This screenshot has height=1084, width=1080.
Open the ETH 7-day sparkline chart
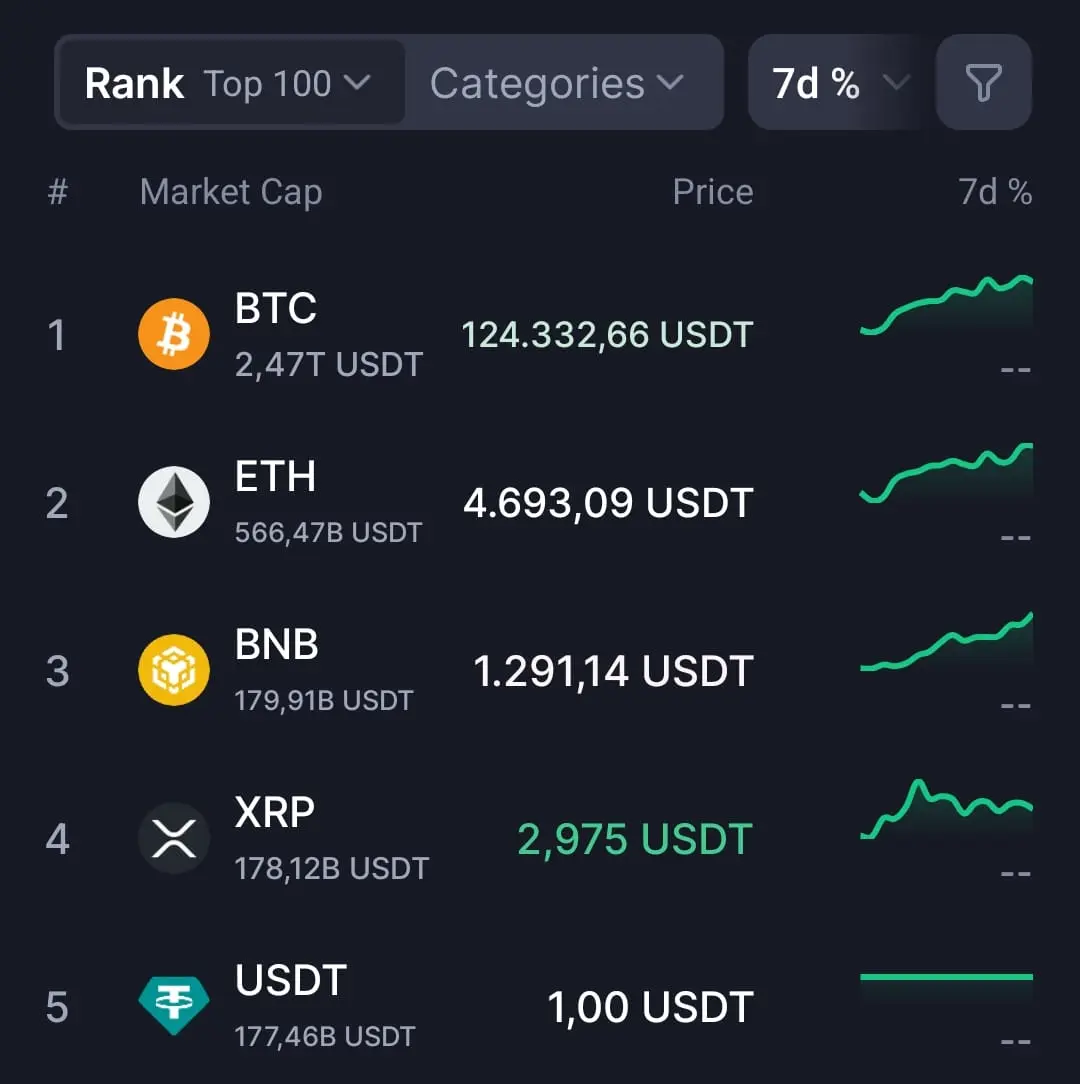point(946,472)
